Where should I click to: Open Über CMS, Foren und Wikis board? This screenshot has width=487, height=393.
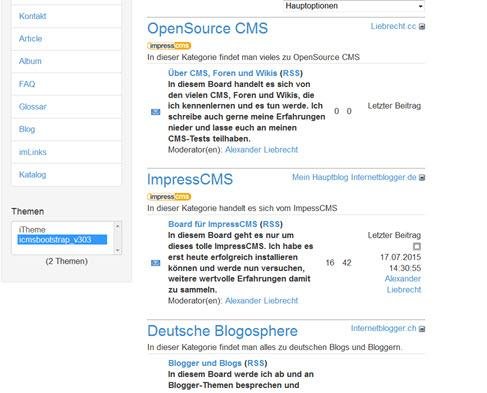222,73
